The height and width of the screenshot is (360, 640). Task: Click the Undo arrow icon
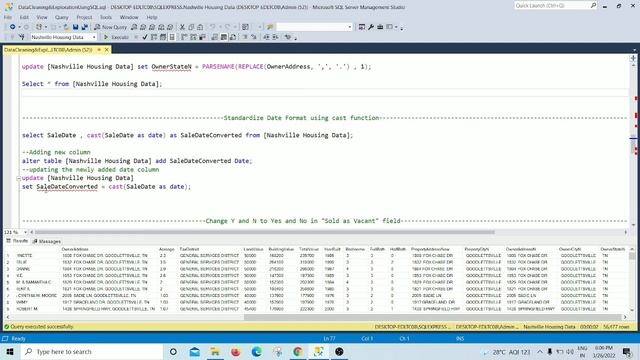click(x=213, y=27)
